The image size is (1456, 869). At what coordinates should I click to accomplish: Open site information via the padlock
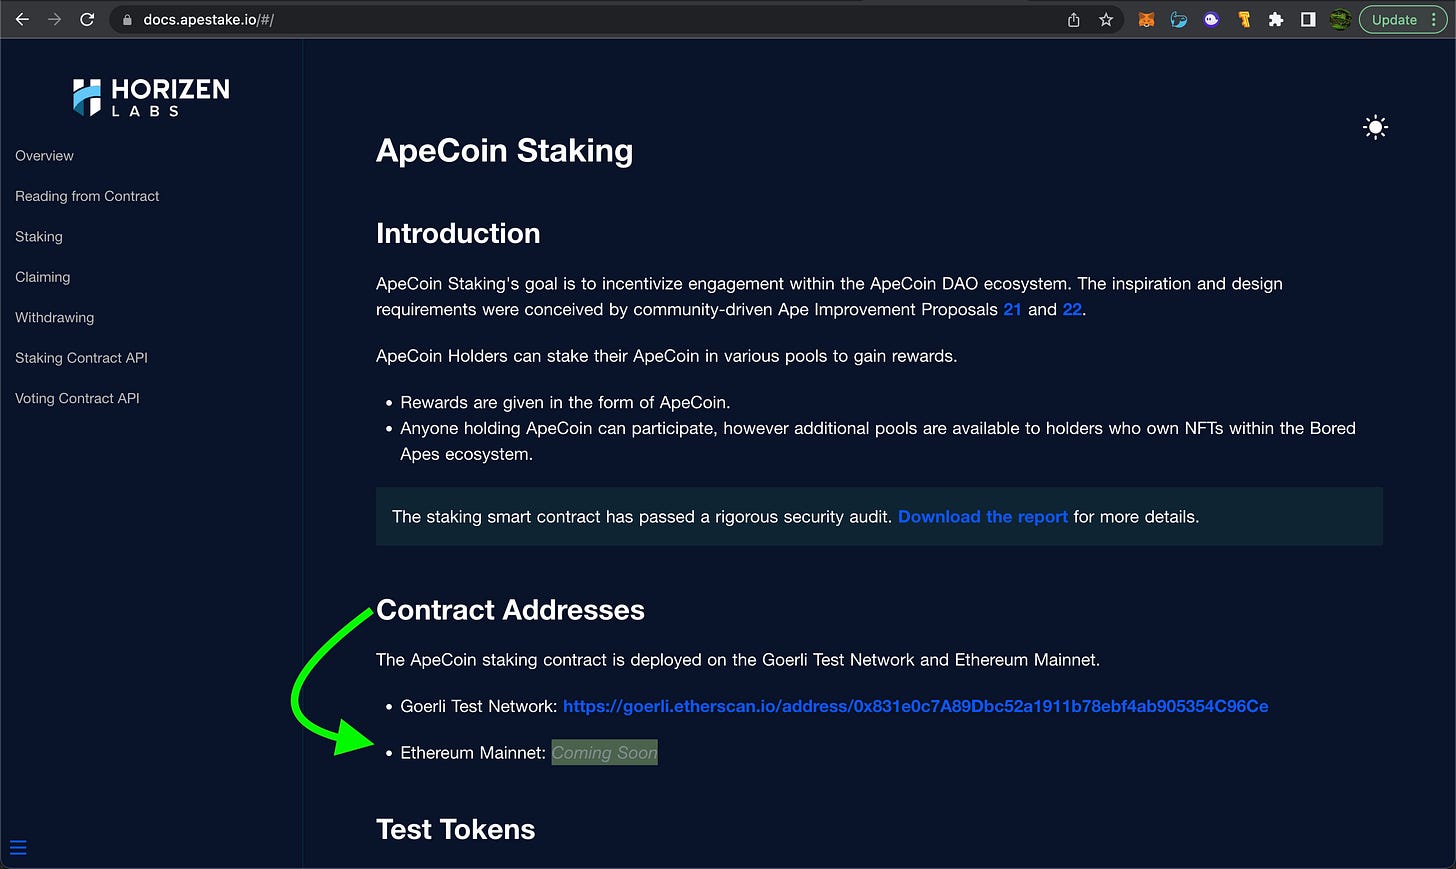[126, 19]
